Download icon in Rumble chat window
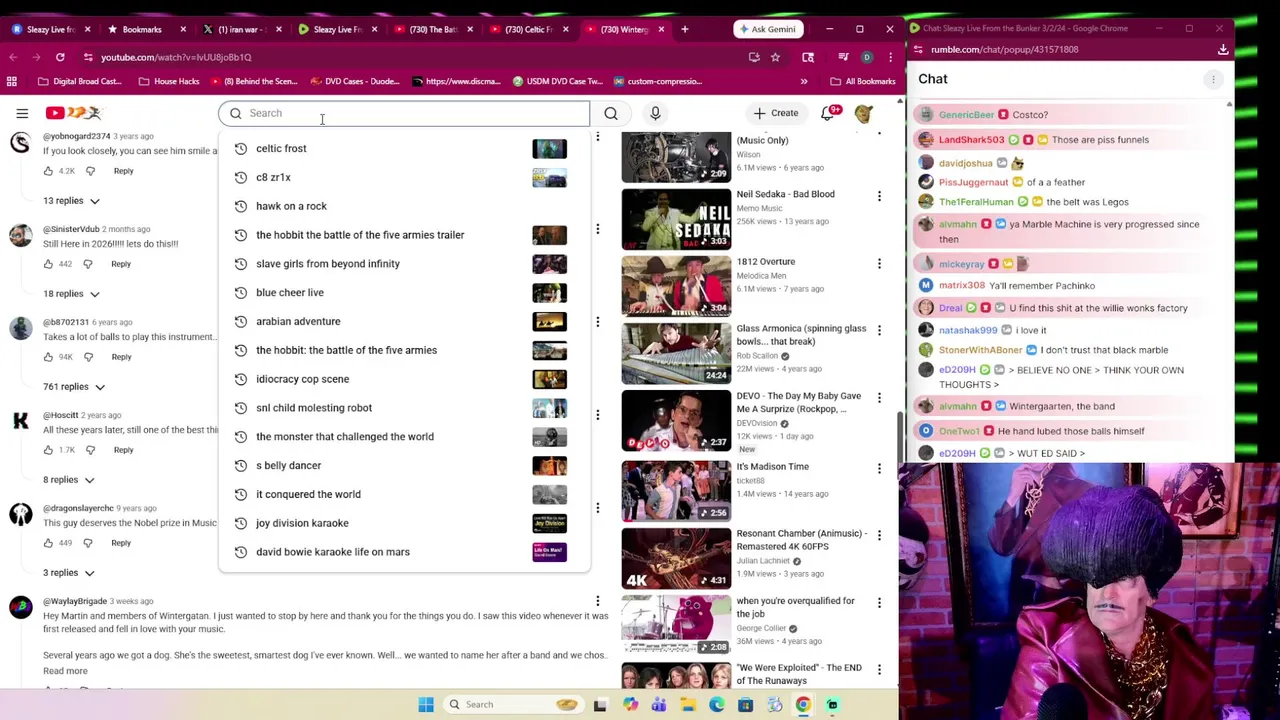 coord(1222,49)
